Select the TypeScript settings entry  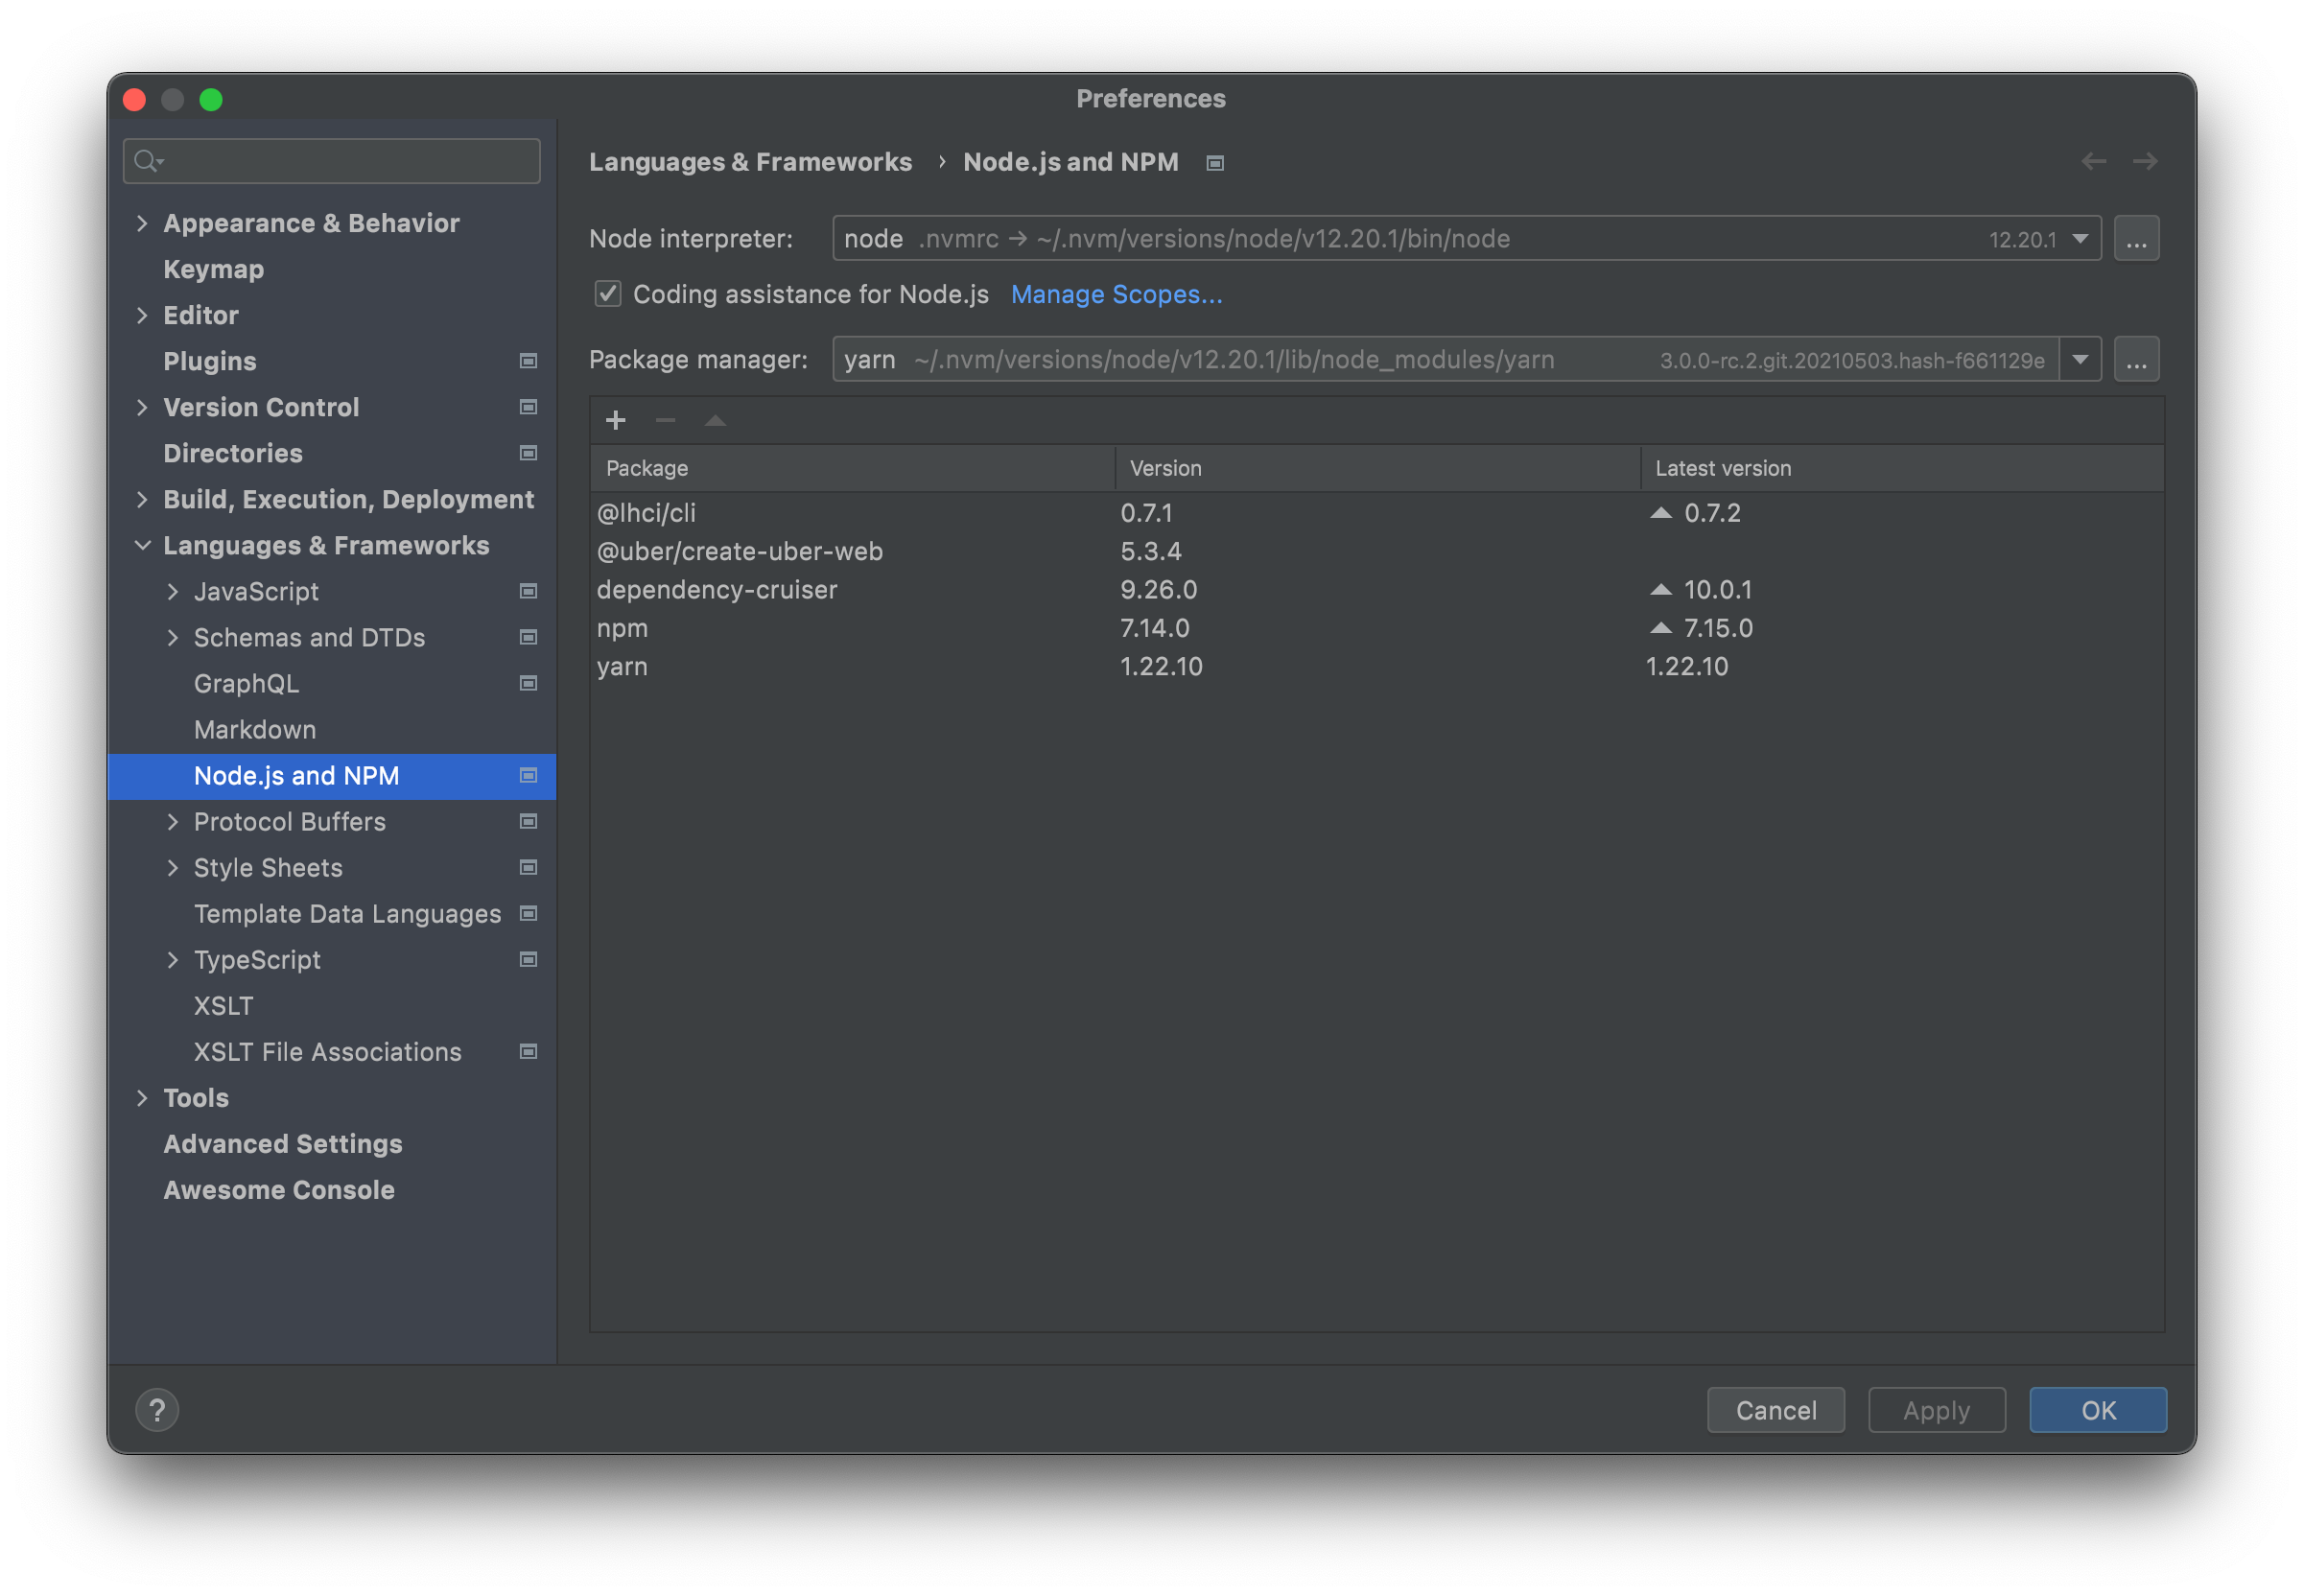pyautogui.click(x=257, y=959)
